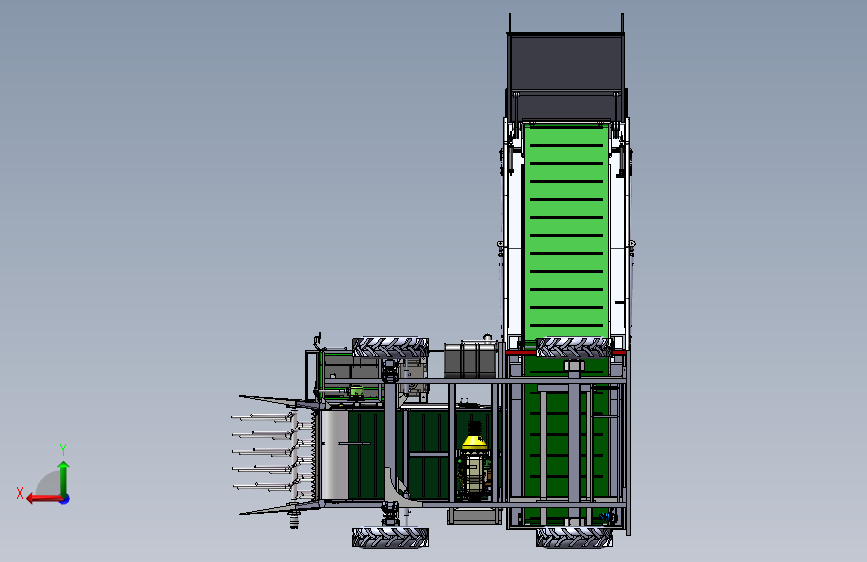
Task: Select the silver cylindrical header drum
Action: (334, 455)
